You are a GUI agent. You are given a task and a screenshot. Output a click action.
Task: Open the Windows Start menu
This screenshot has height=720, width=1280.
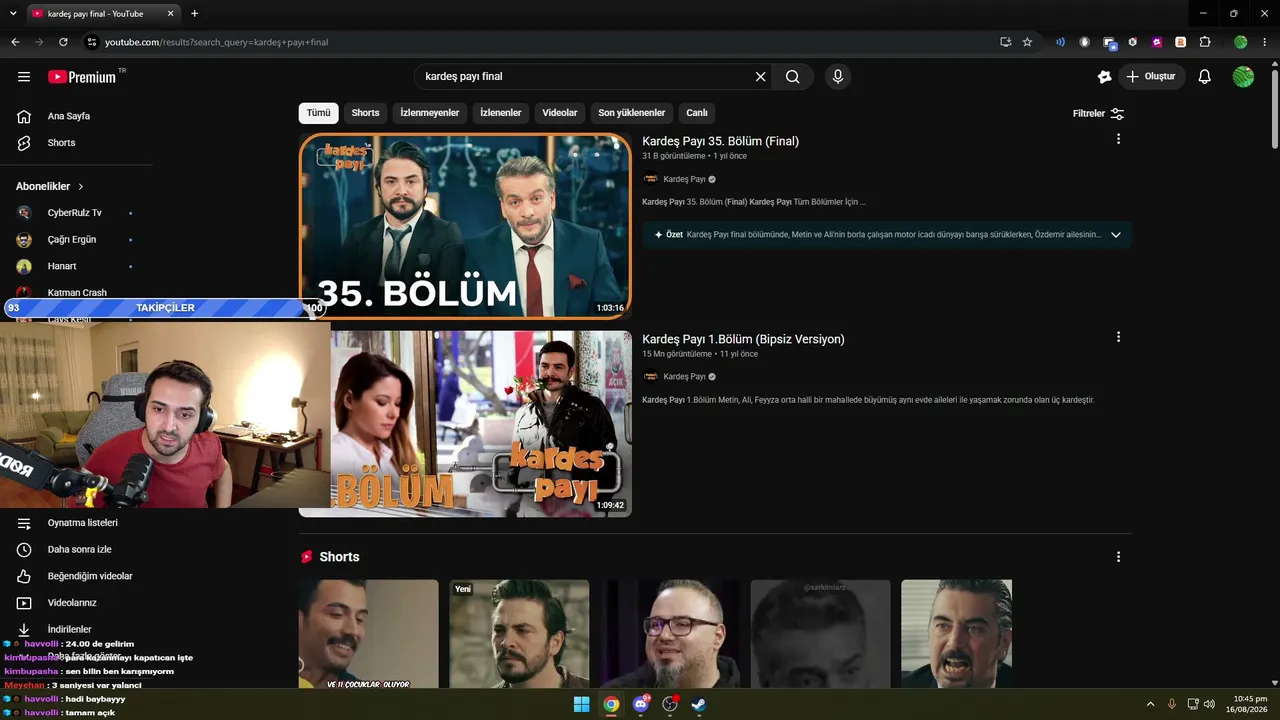[x=582, y=704]
